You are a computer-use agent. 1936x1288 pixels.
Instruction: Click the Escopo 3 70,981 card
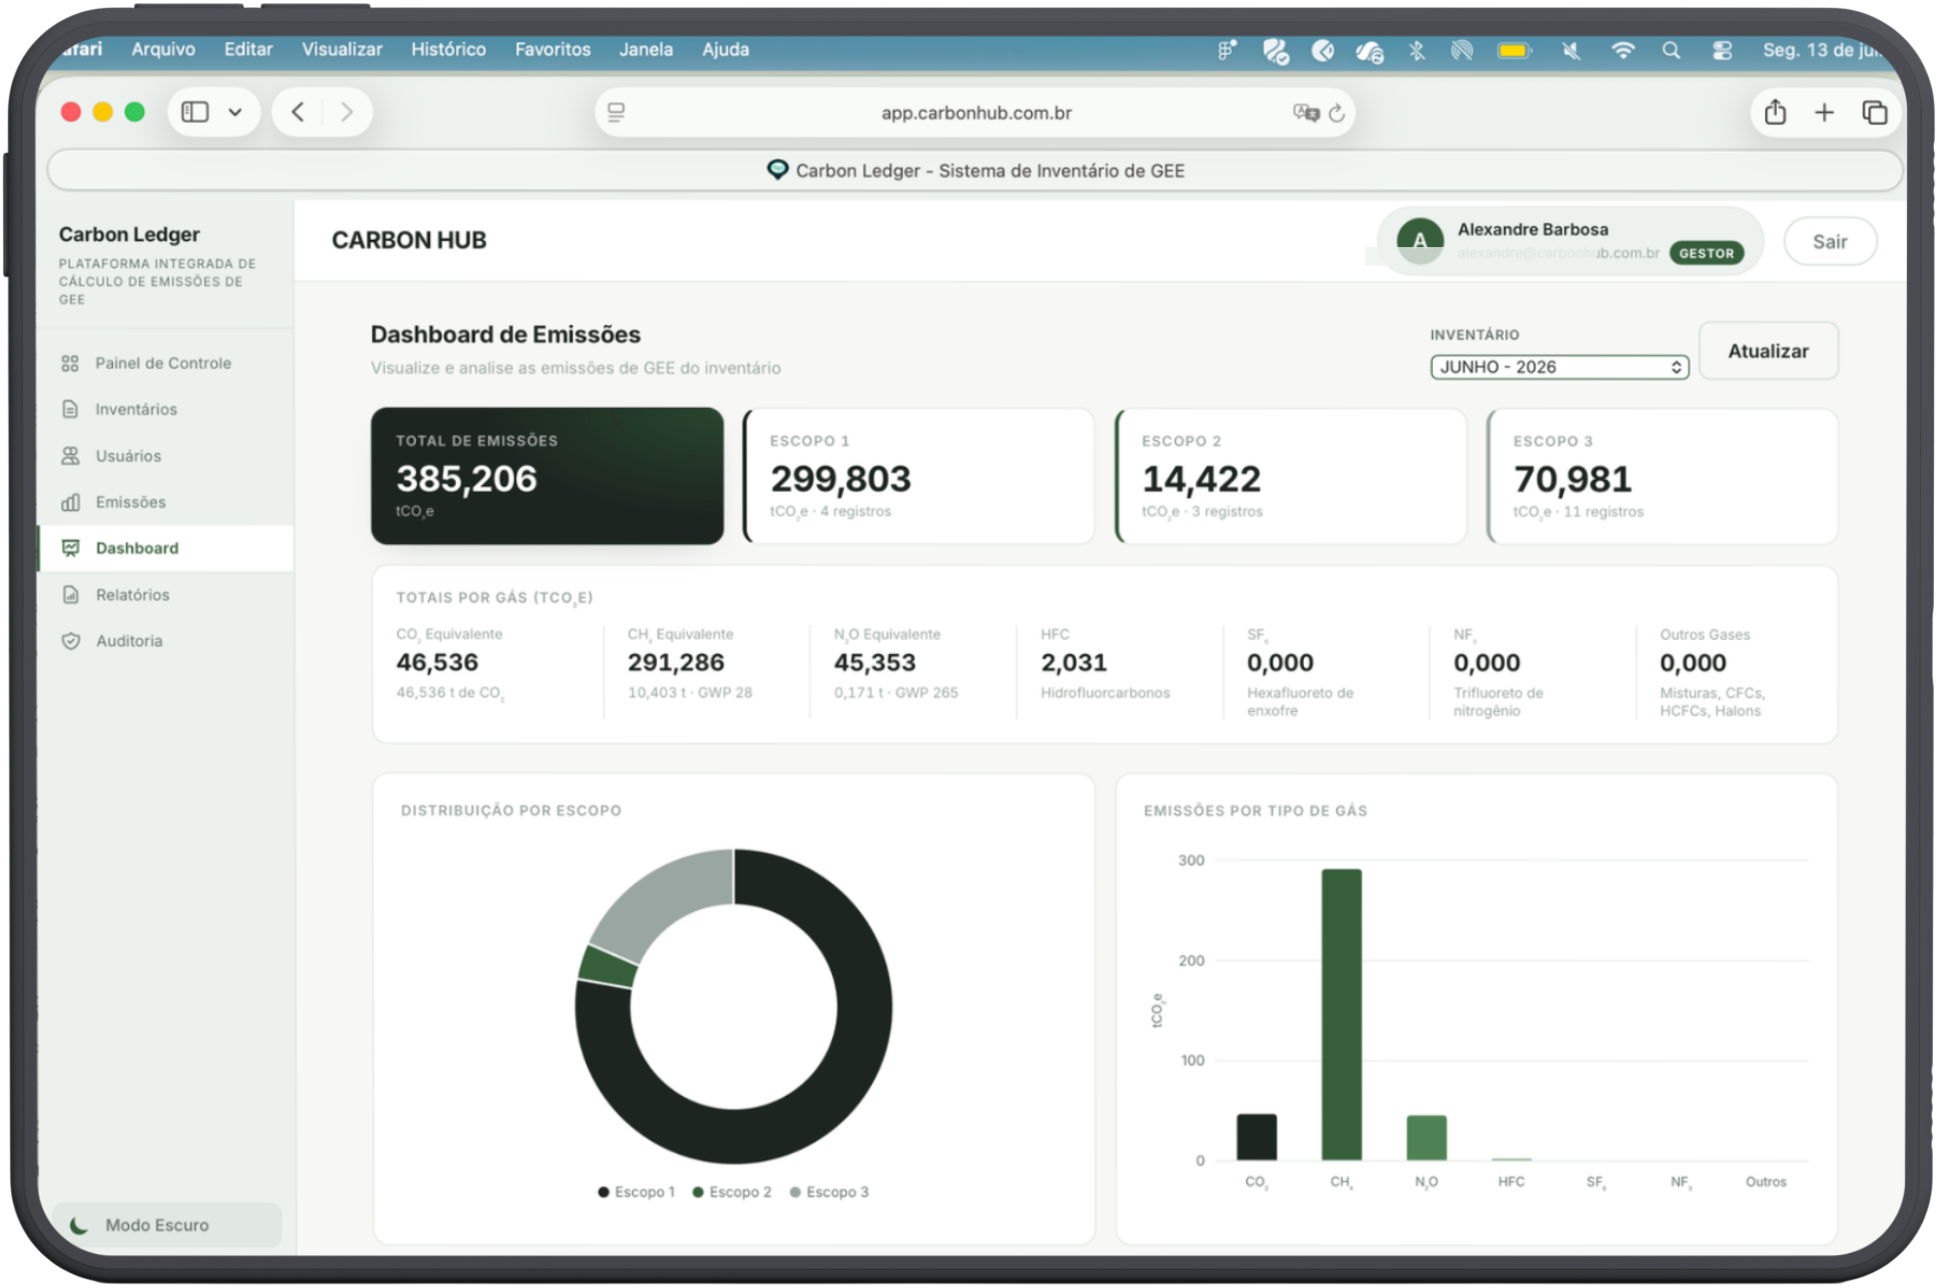[x=1662, y=476]
